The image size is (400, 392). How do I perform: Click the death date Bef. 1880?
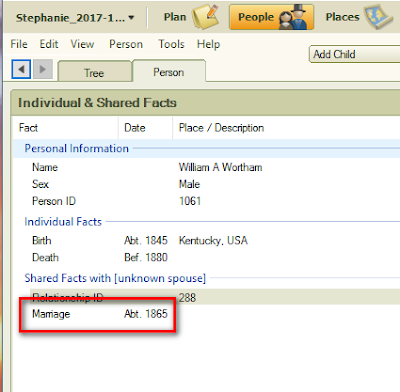146,257
